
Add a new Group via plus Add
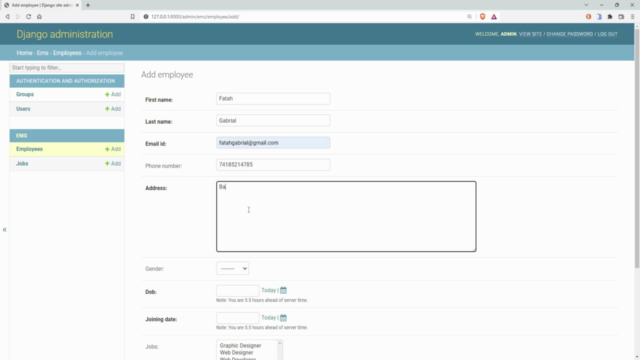113,94
